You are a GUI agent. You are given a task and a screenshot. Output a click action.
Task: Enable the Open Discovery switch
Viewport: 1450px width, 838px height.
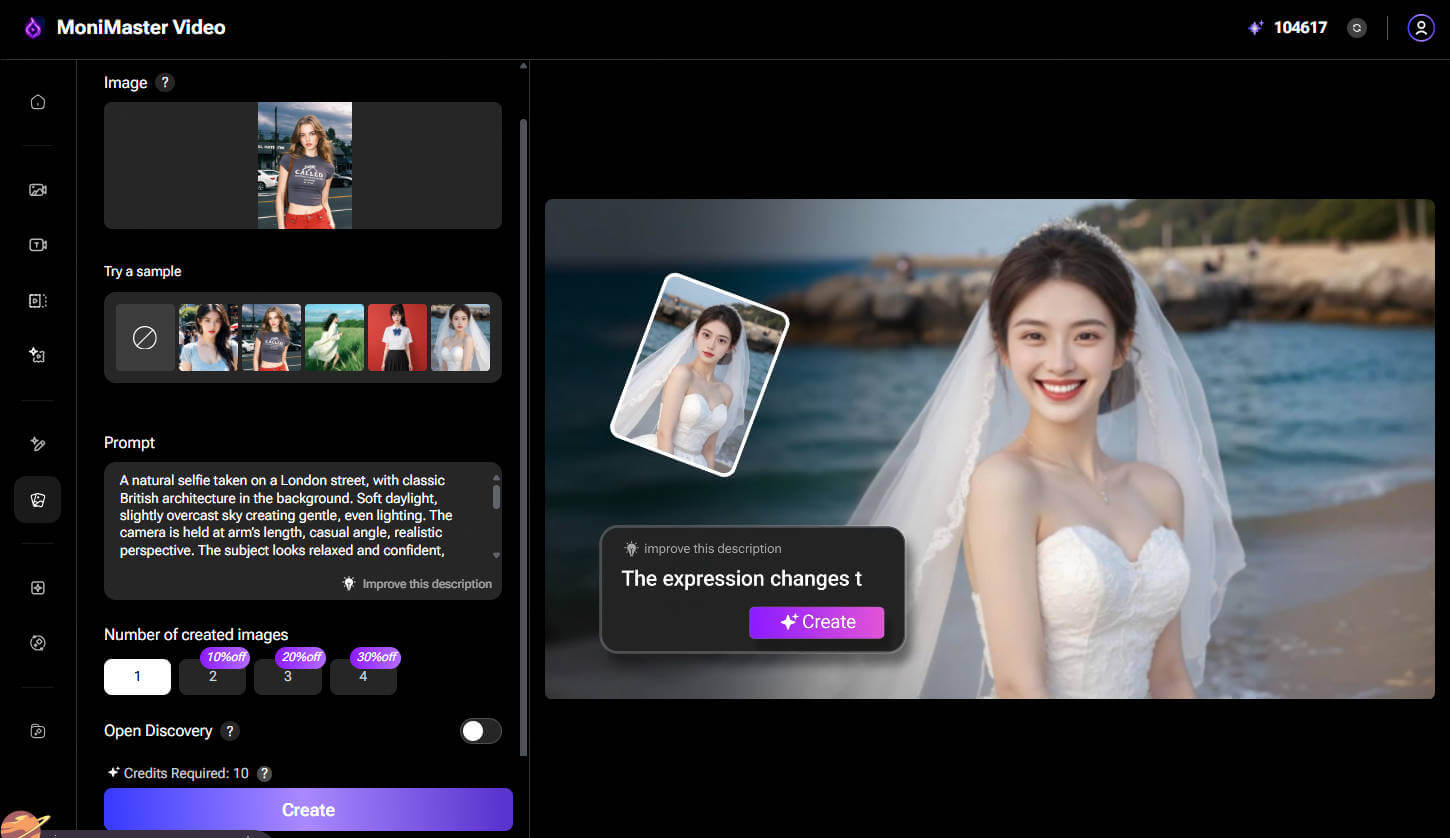[481, 731]
